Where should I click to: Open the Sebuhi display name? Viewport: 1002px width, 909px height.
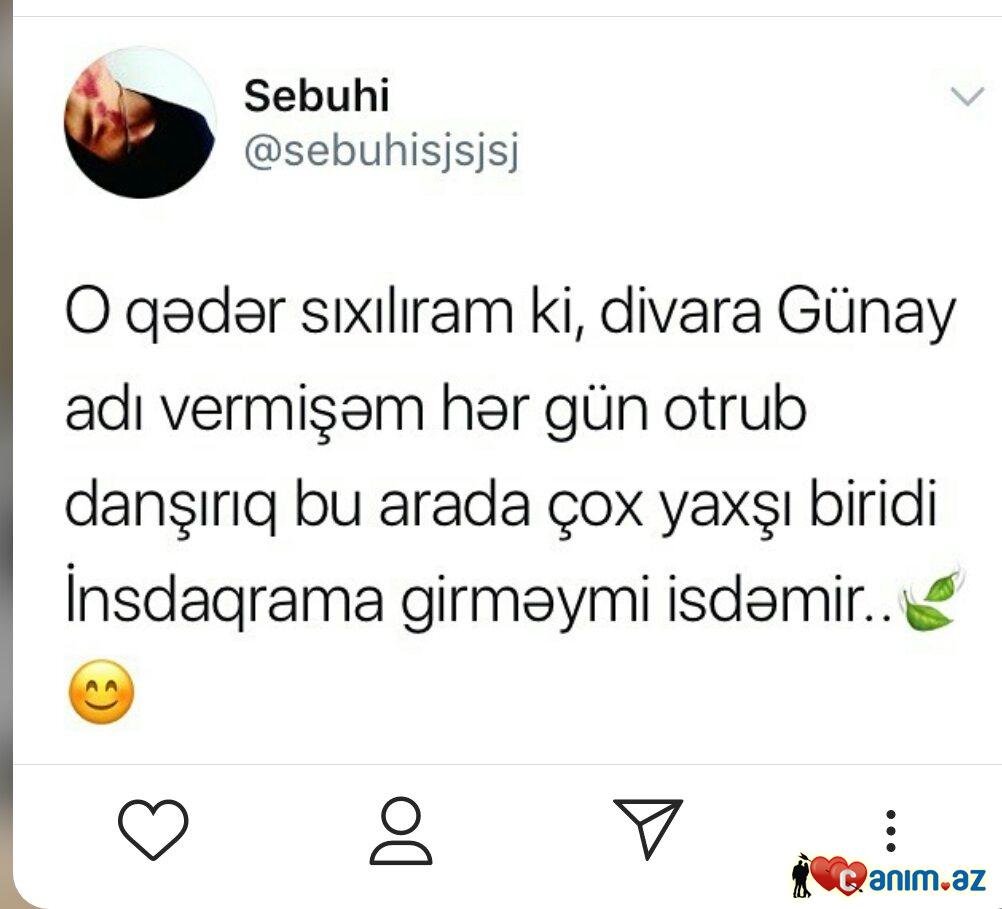316,96
